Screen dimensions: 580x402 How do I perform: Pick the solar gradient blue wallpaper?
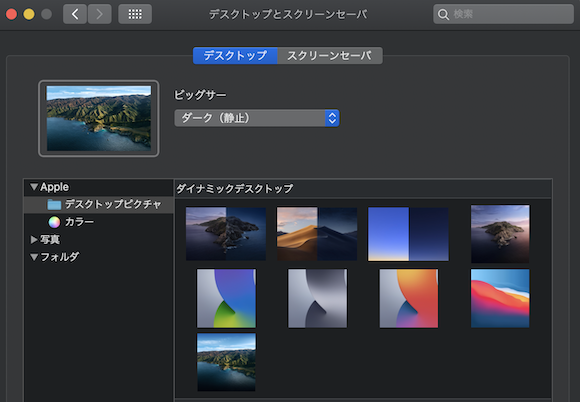point(408,234)
